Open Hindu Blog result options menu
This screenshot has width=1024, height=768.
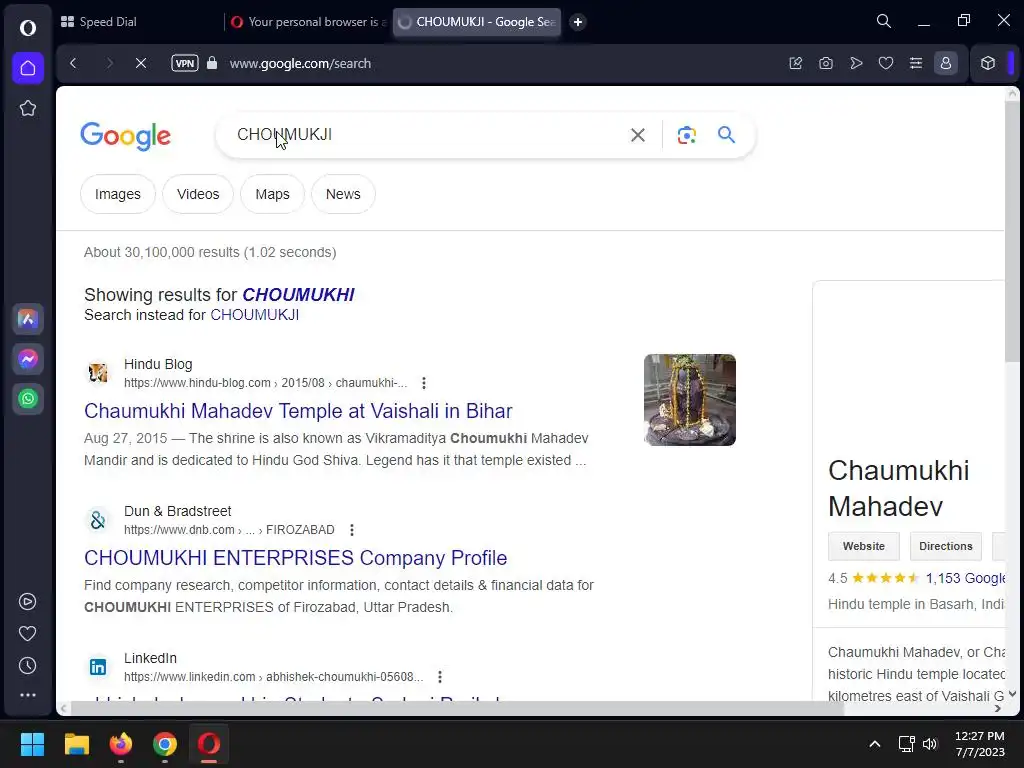[424, 383]
